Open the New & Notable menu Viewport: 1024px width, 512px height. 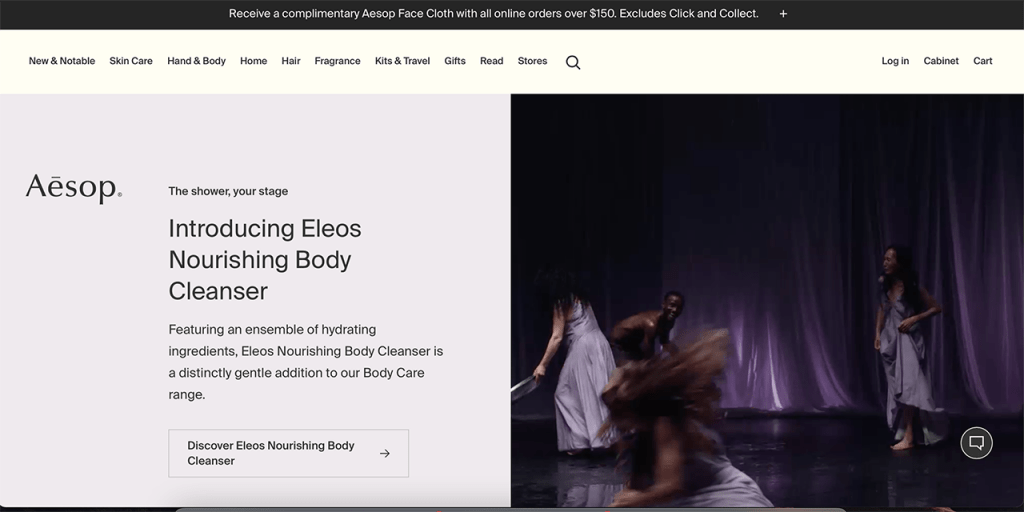[x=62, y=61]
